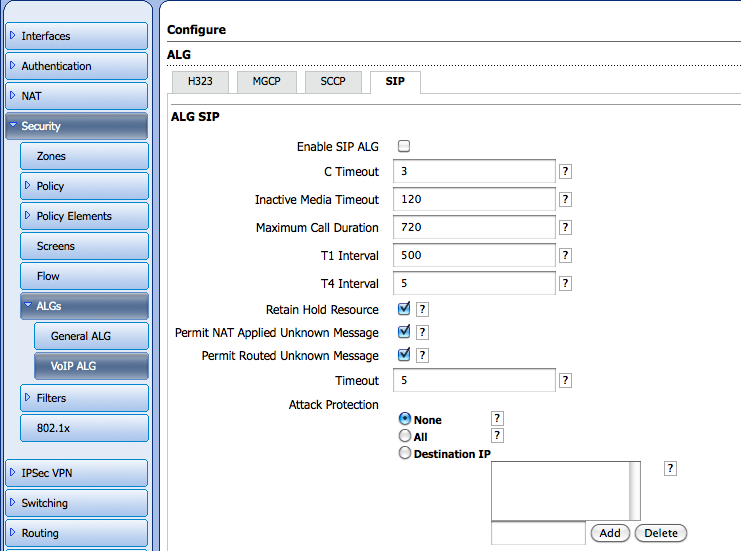Viewport: 741px width, 551px height.
Task: Open help for Inactive Media Timeout
Action: coord(565,199)
